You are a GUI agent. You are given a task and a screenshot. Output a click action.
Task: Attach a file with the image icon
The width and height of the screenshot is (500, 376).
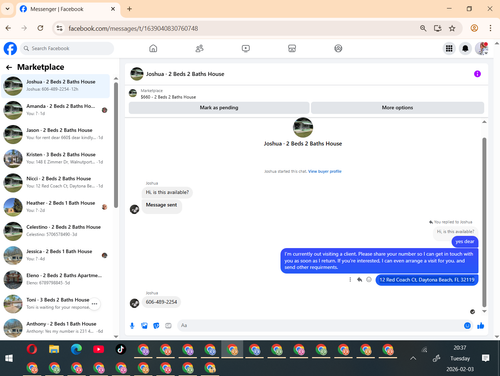tap(144, 326)
